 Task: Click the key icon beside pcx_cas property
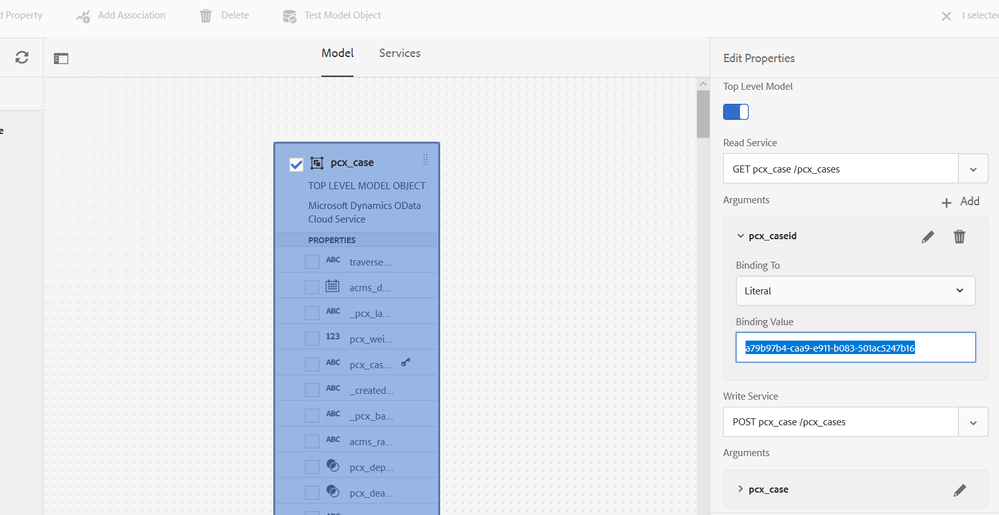click(406, 364)
